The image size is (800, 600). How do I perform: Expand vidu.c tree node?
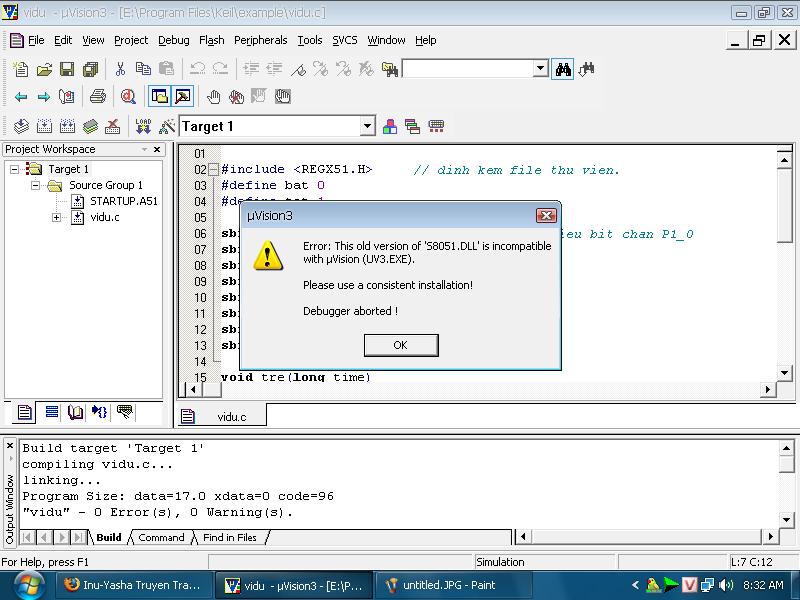point(56,217)
